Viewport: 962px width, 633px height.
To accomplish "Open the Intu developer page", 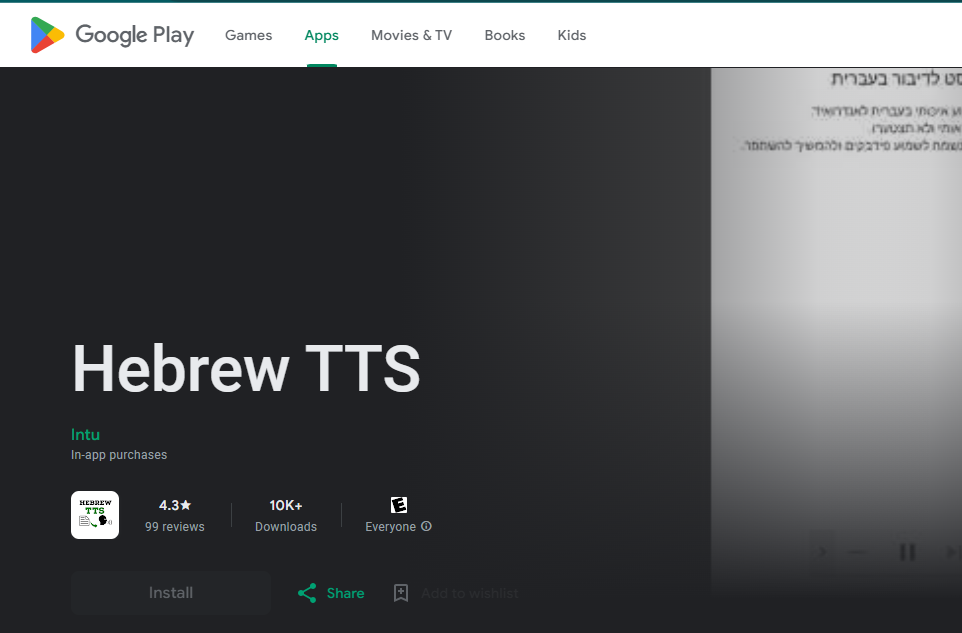I will tap(85, 435).
